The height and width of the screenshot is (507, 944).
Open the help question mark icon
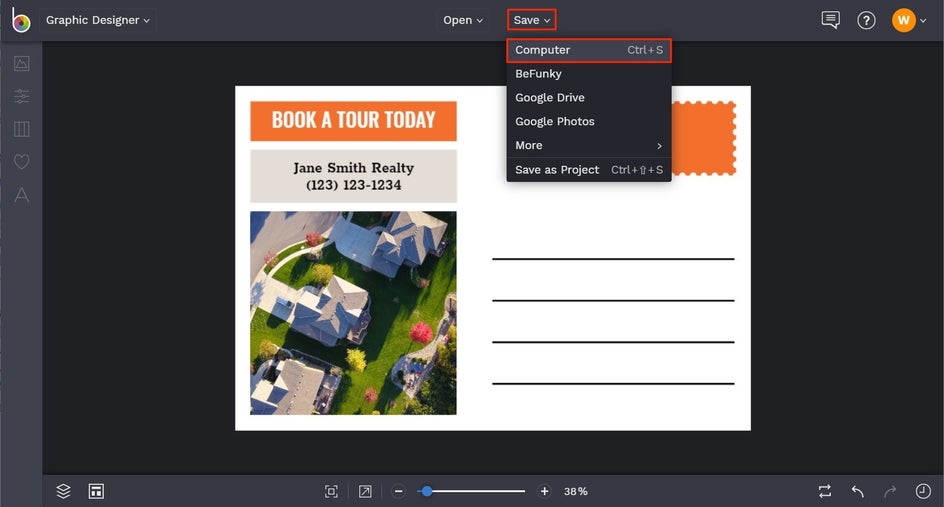point(866,20)
